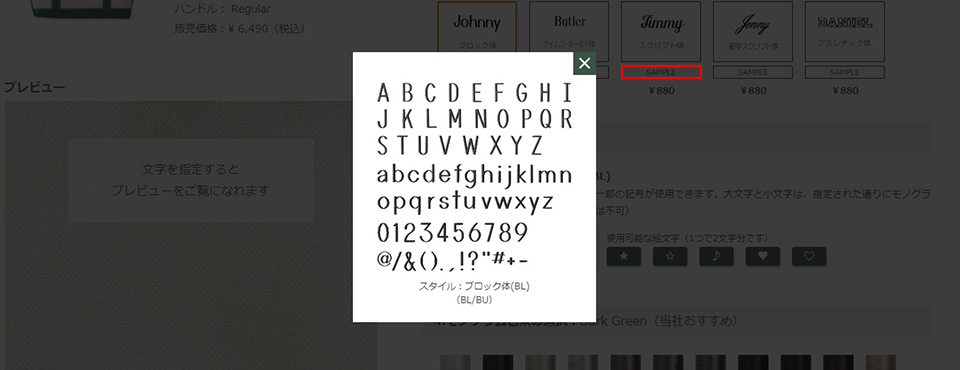Pick the second thread color swatch

pos(498,362)
